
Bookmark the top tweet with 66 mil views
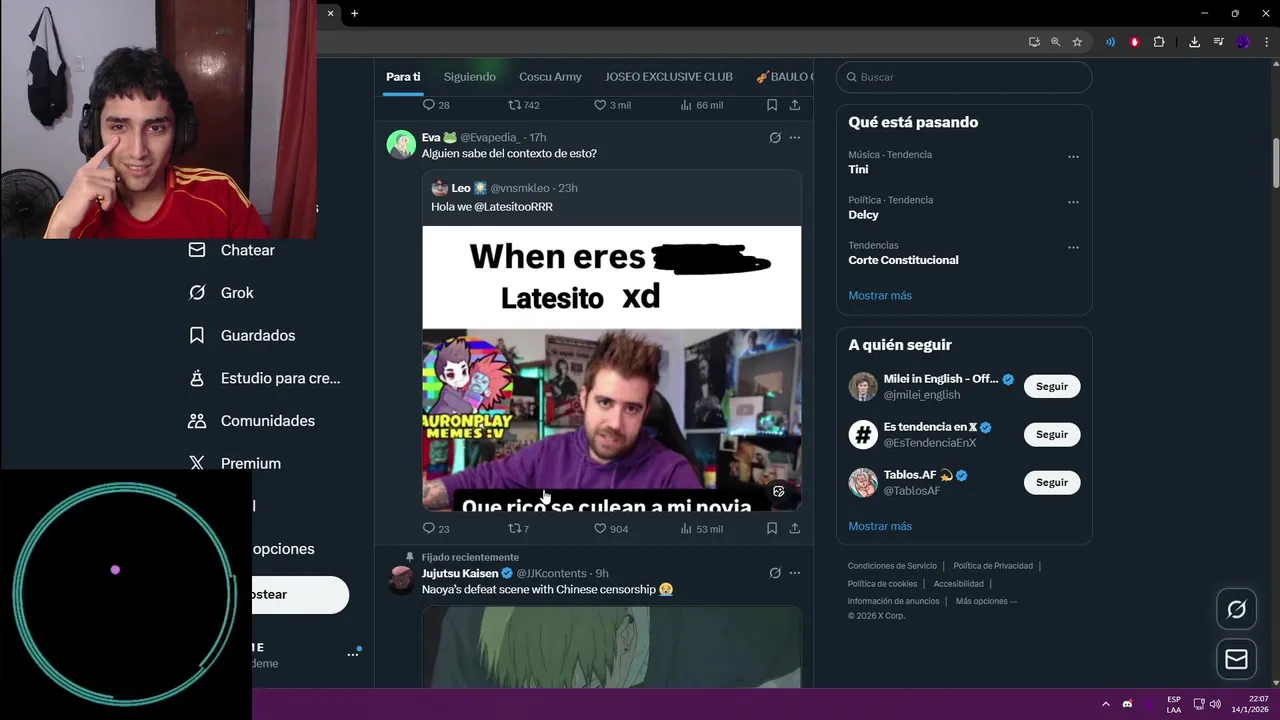(x=772, y=105)
